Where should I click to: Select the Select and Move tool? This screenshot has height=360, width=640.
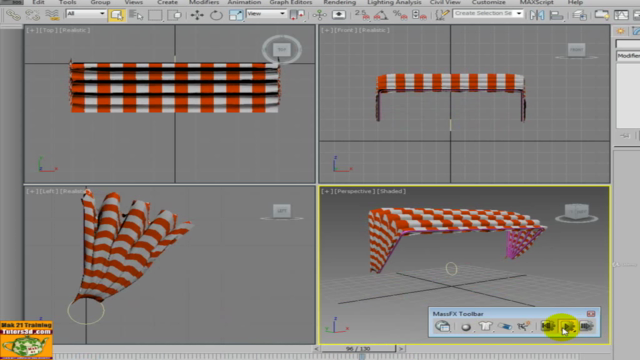coord(197,16)
